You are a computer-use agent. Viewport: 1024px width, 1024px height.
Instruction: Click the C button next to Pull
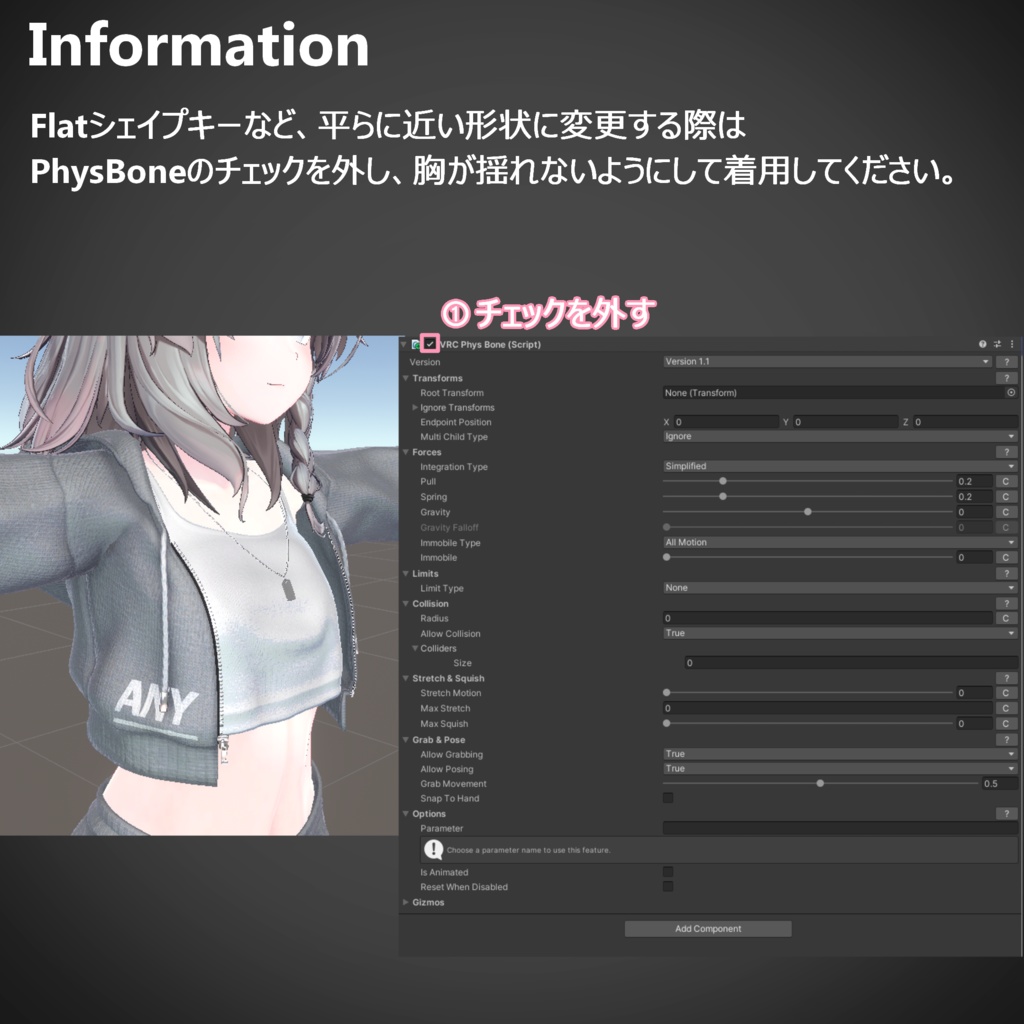point(1005,481)
